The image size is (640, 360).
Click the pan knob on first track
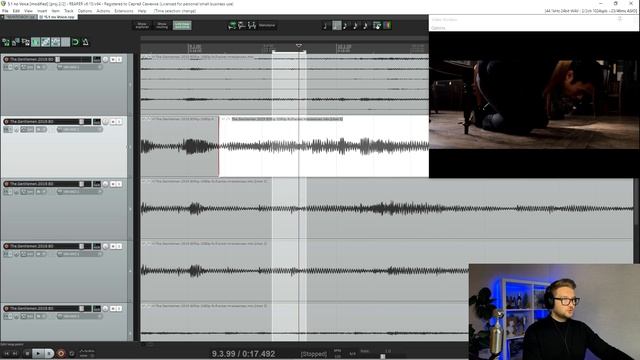click(105, 60)
